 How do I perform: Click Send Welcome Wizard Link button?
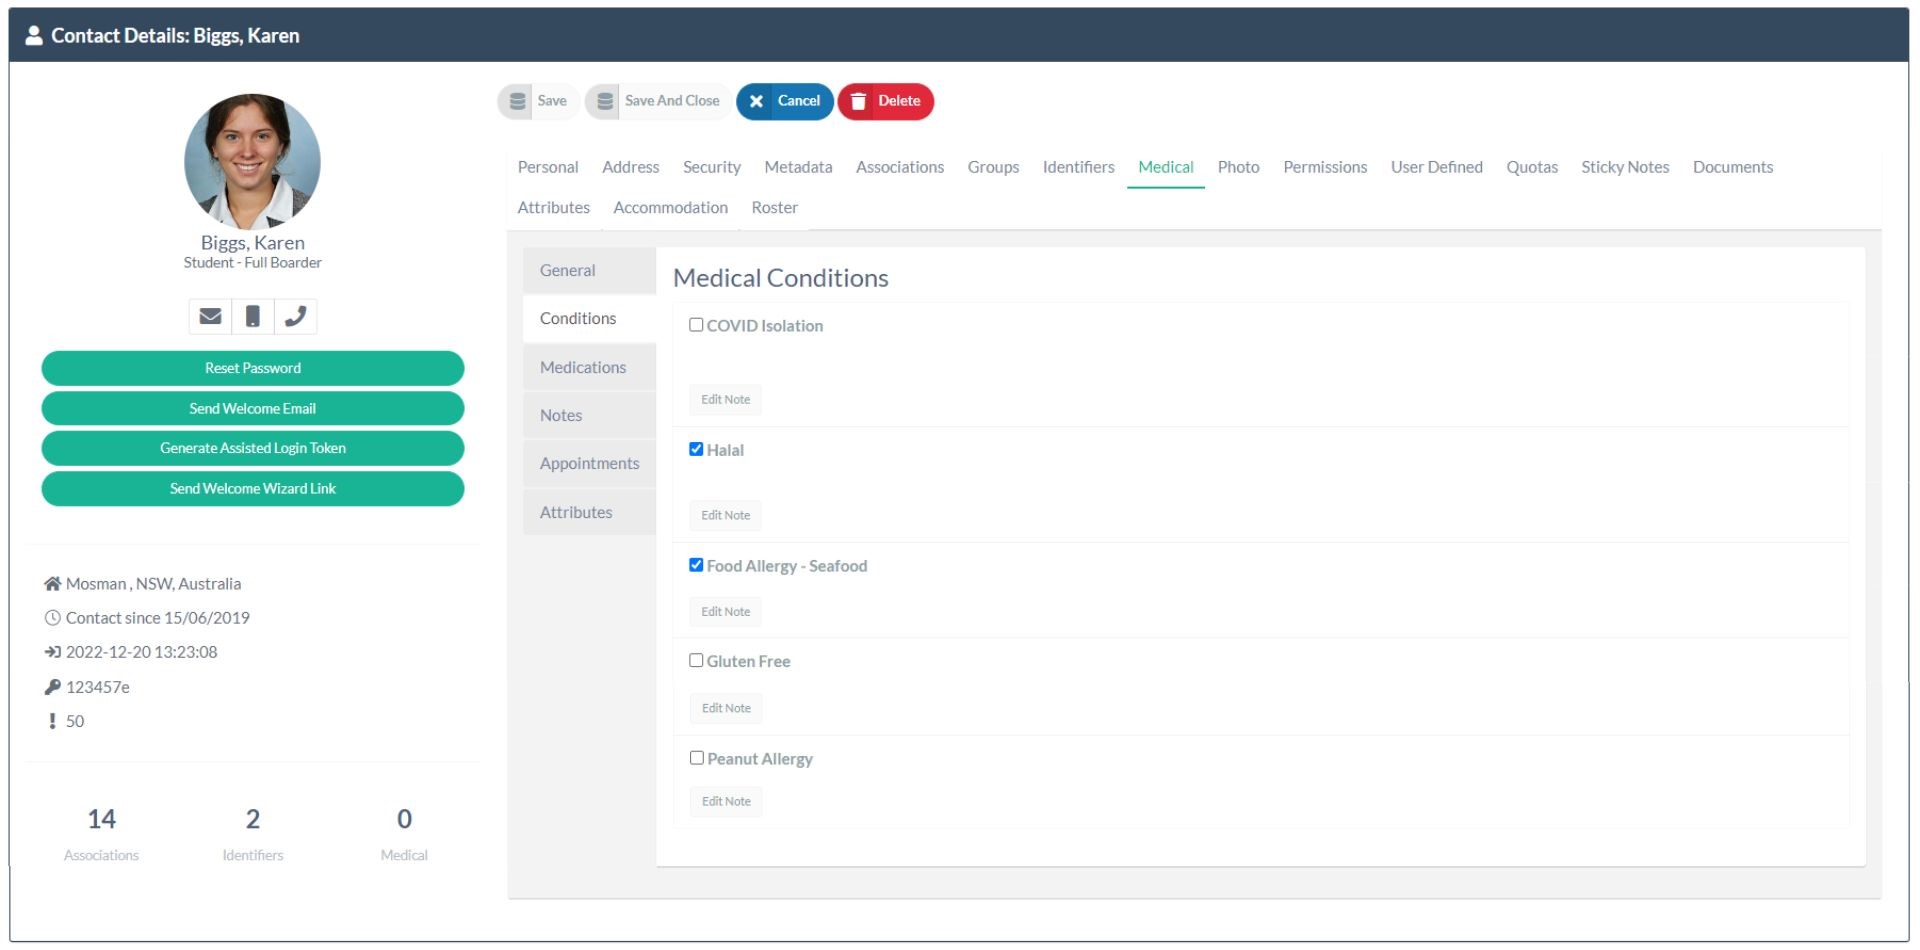253,488
